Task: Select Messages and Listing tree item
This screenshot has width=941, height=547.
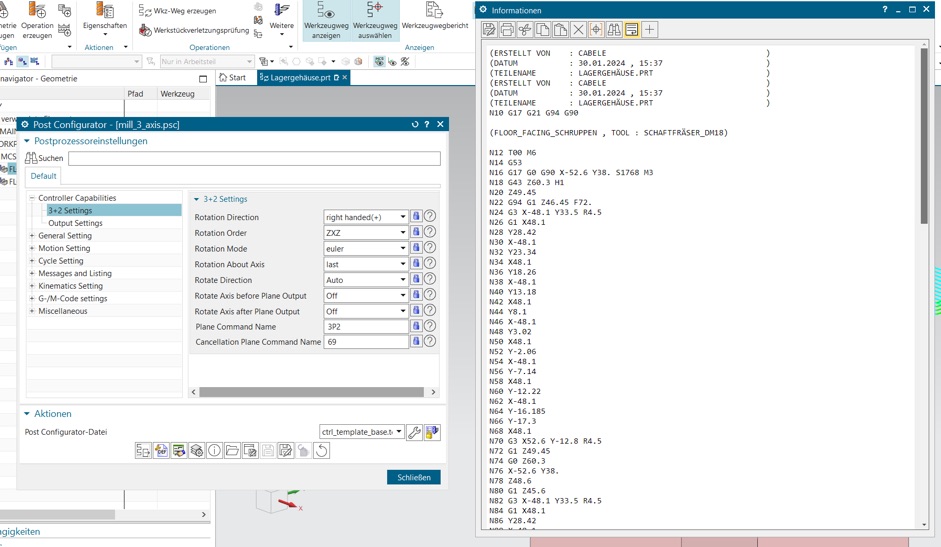Action: (x=75, y=273)
